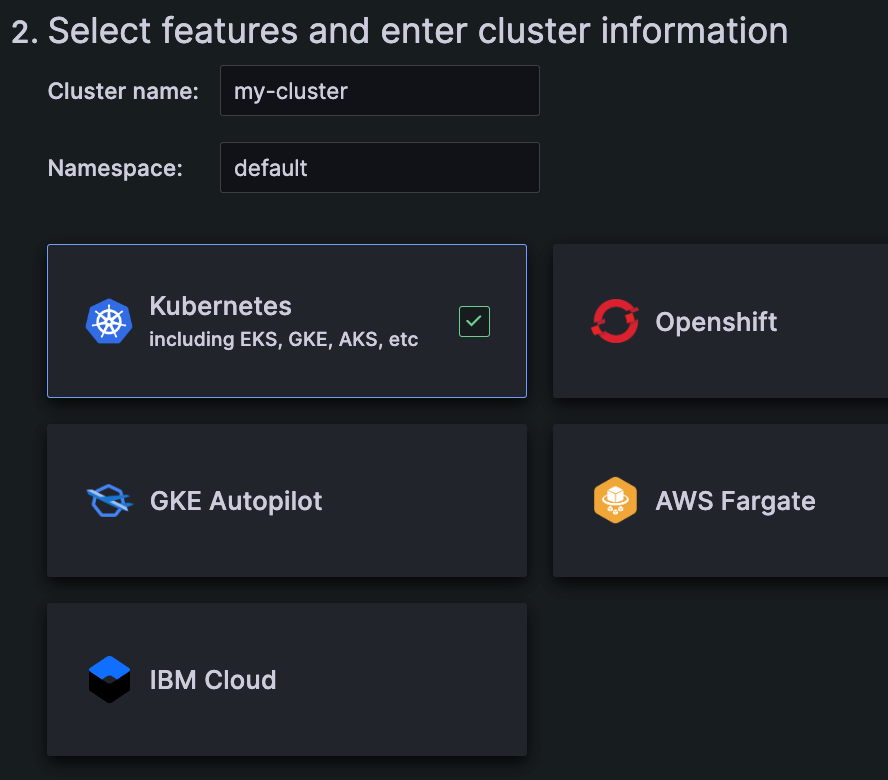Click the "Openshift" label text
This screenshot has height=780, width=888.
[x=716, y=322]
